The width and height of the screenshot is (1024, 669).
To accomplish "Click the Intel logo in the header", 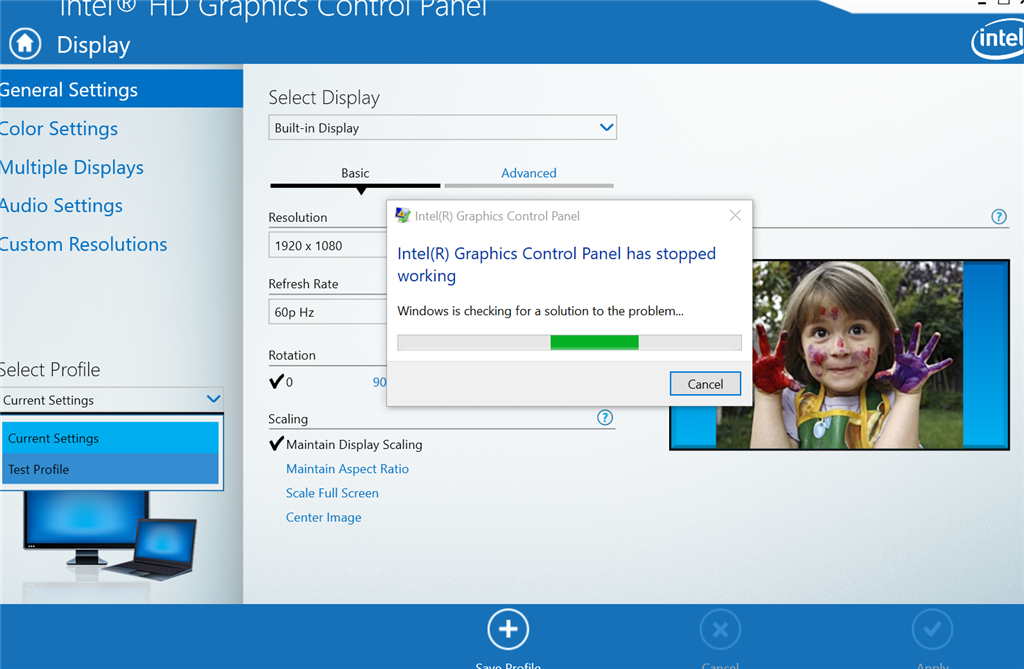I will (x=999, y=39).
